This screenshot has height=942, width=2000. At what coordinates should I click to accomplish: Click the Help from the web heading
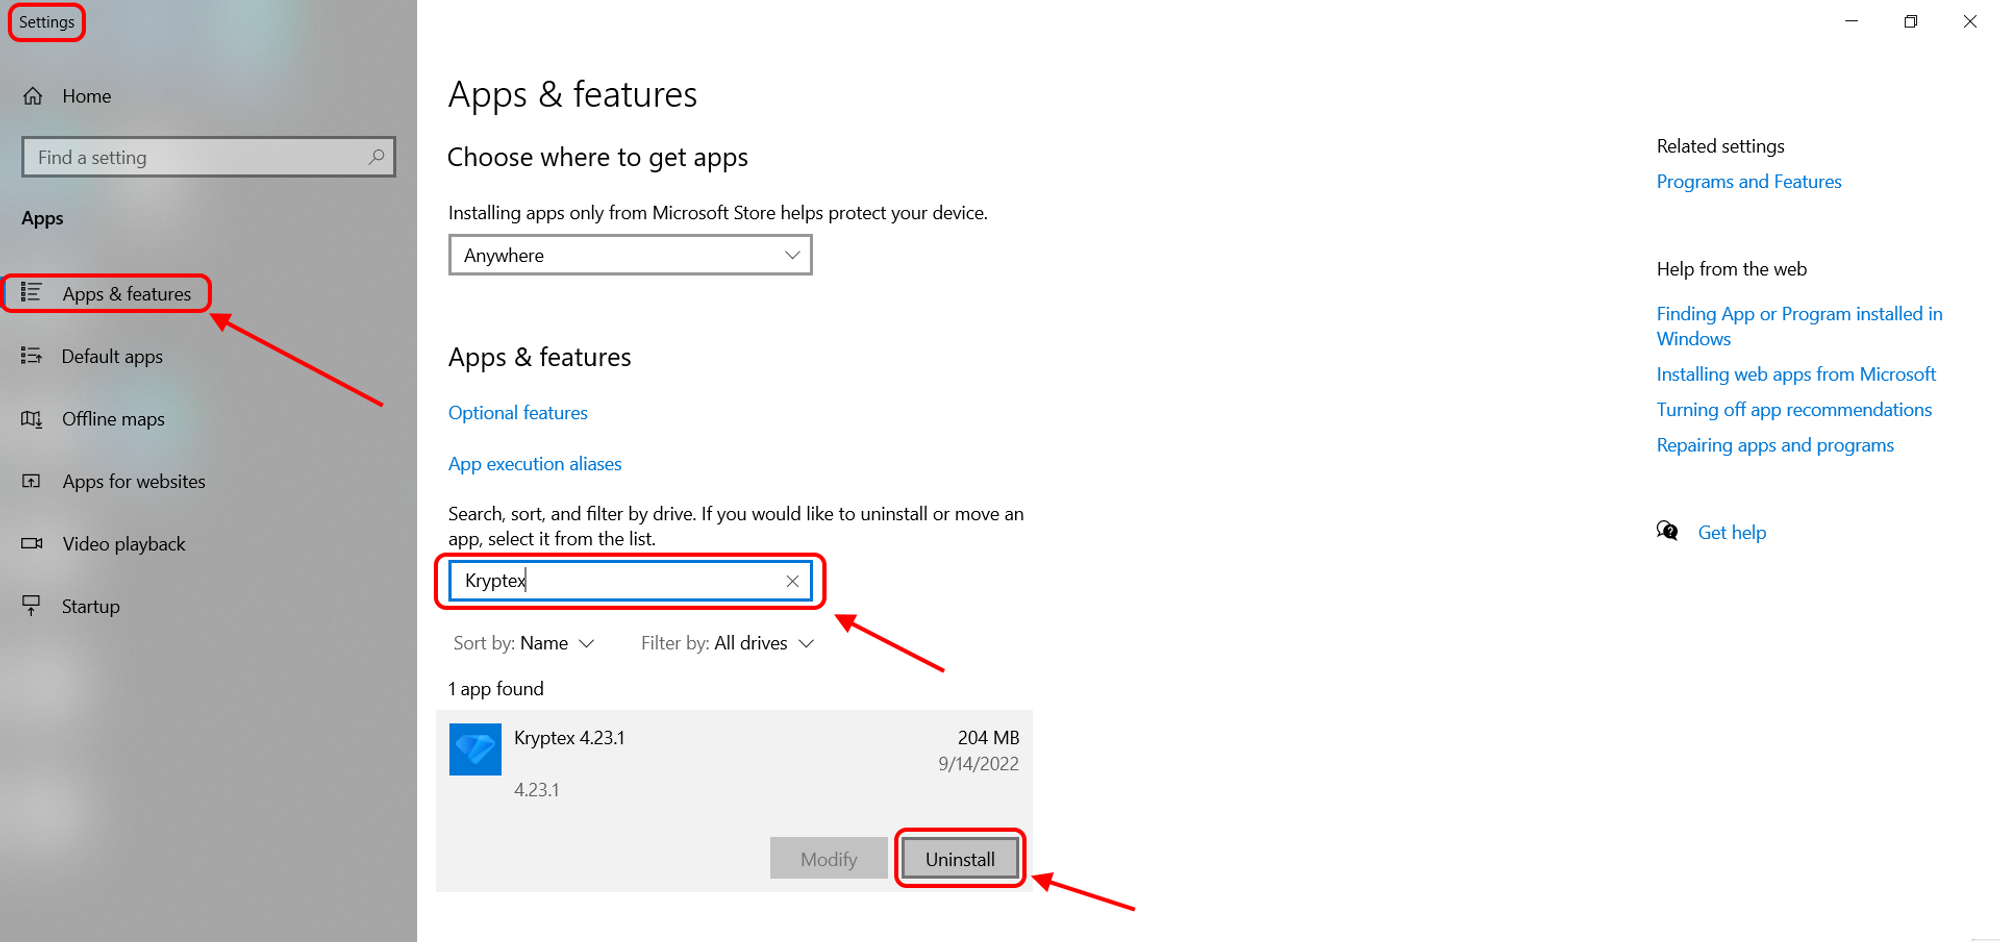coord(1731,269)
